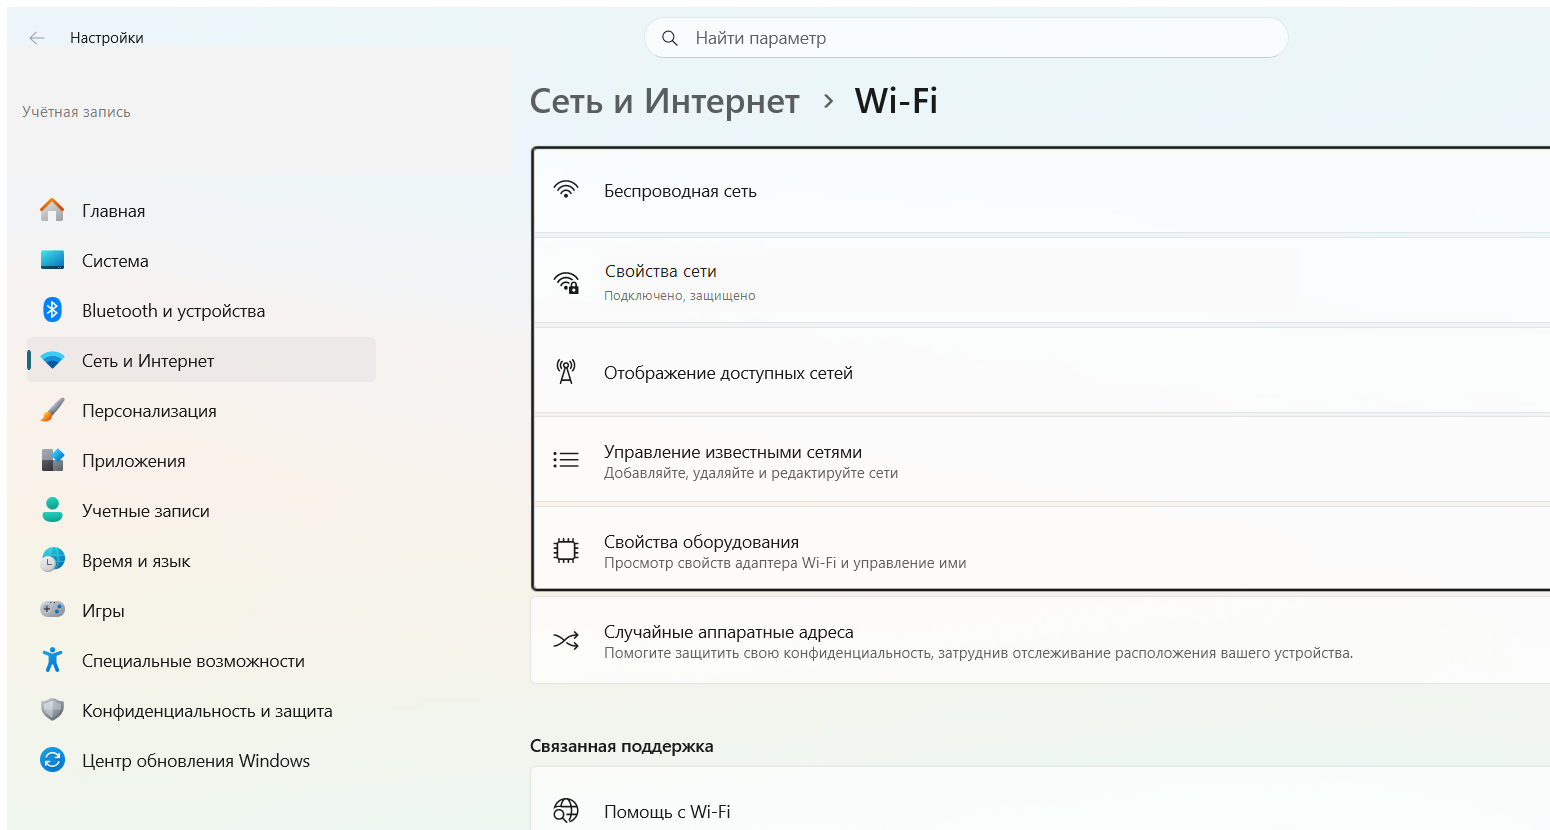
Task: Click the back arrow next to Настройки
Action: click(37, 38)
